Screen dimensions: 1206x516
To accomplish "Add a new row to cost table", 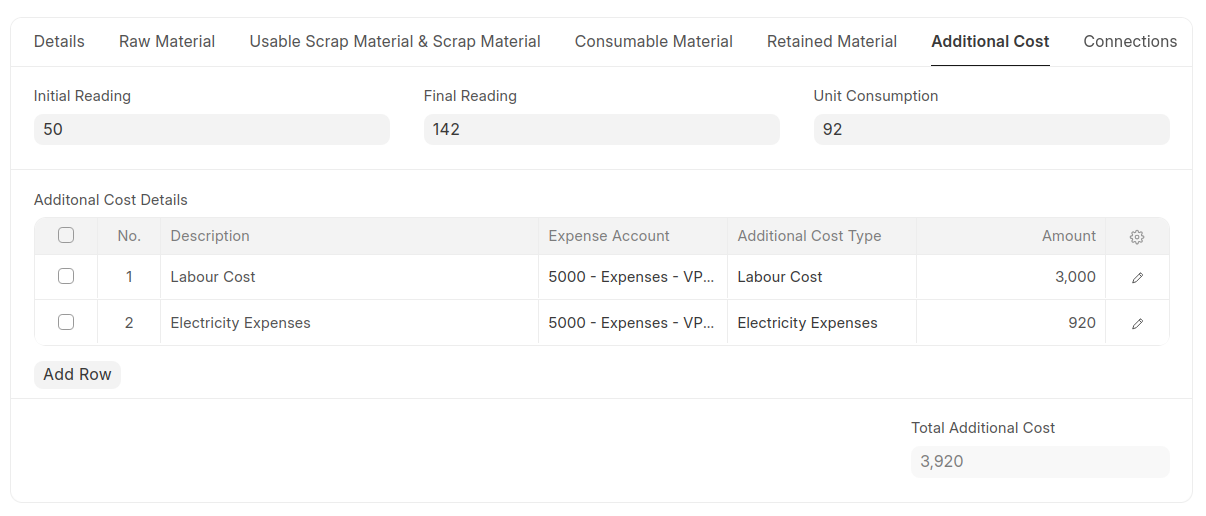I will tap(77, 375).
